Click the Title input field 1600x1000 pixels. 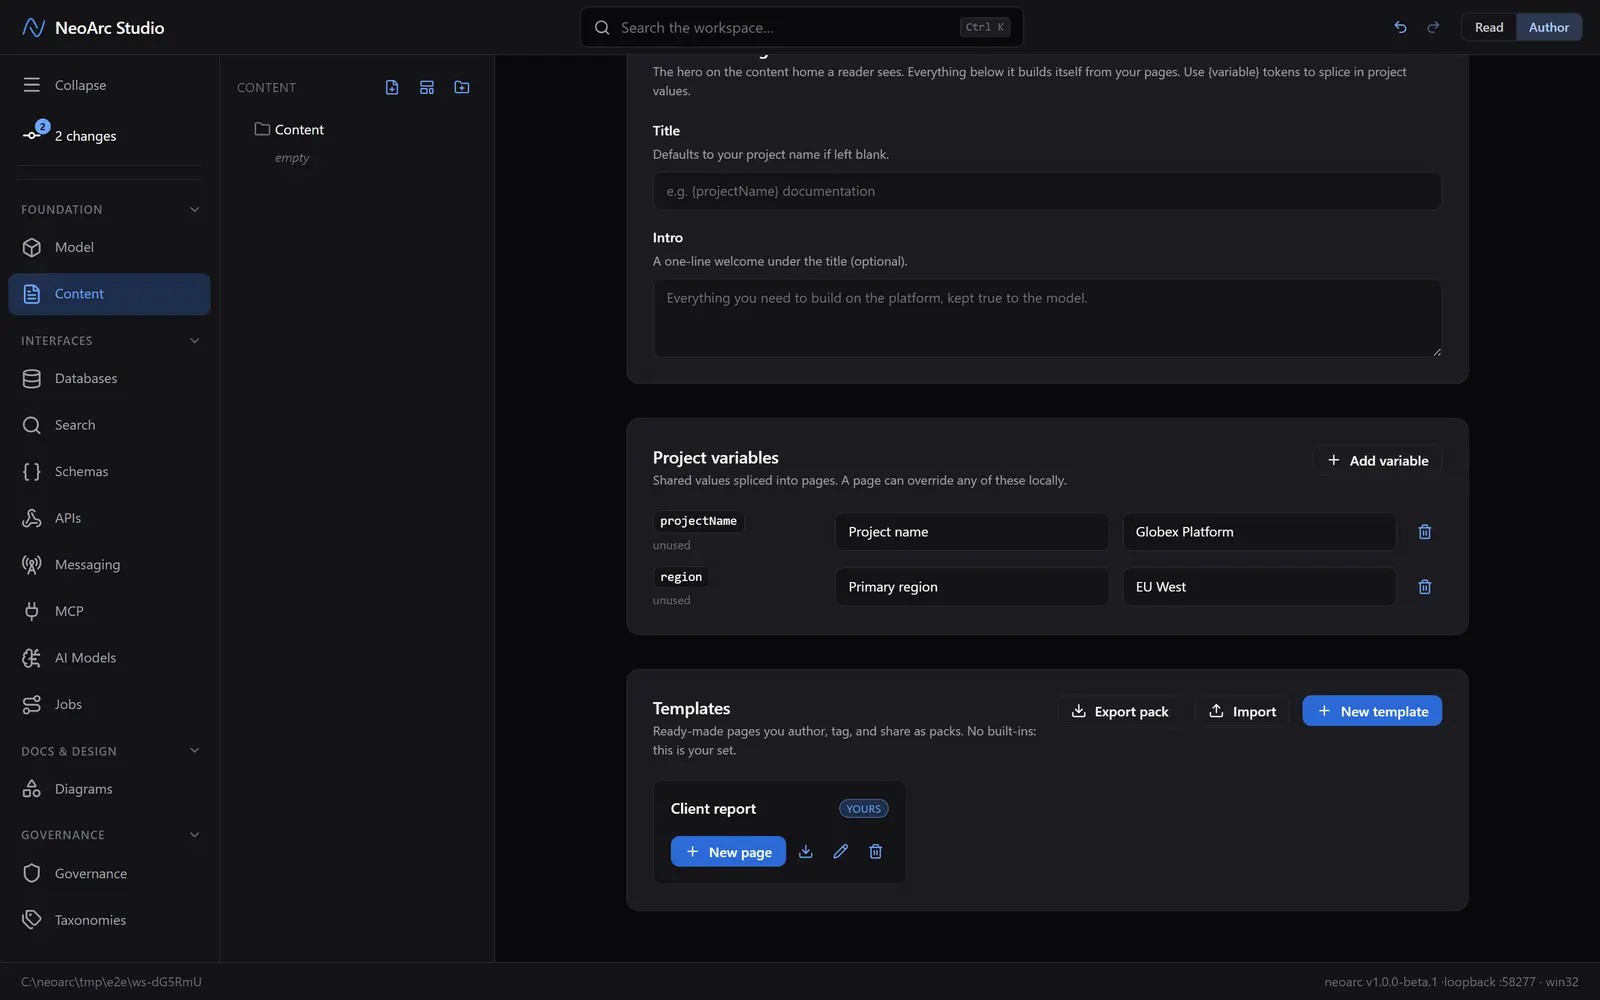1047,191
